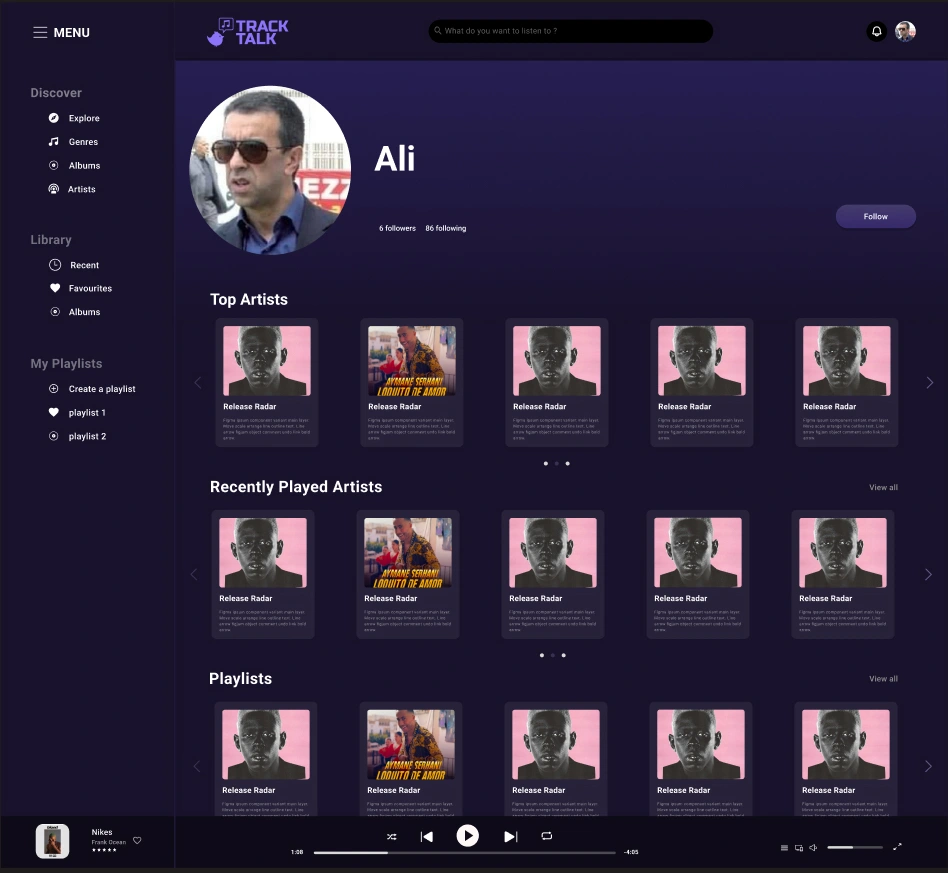Skip to previous track
This screenshot has height=873, width=948.
[x=427, y=837]
